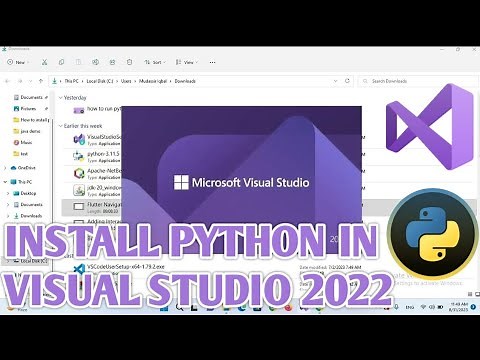
Task: Select OneDrive in sidebar
Action: coord(23,168)
